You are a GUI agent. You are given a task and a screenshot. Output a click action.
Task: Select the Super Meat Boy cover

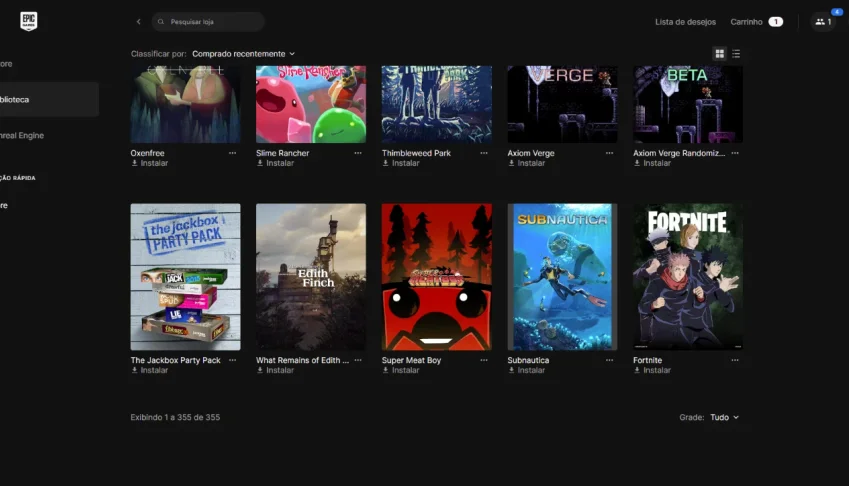[436, 277]
